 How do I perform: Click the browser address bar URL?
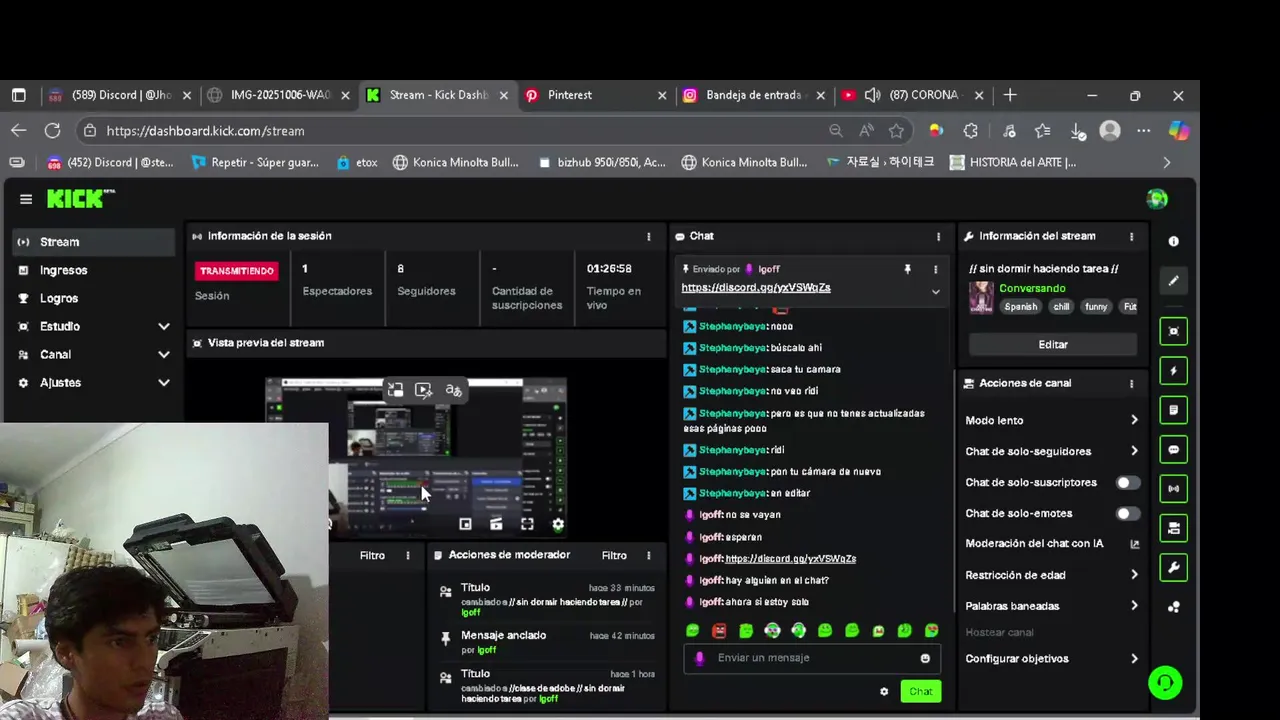click(x=205, y=131)
